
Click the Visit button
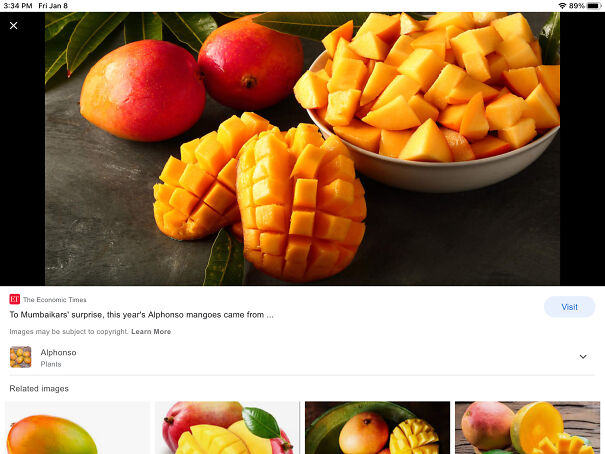(570, 307)
